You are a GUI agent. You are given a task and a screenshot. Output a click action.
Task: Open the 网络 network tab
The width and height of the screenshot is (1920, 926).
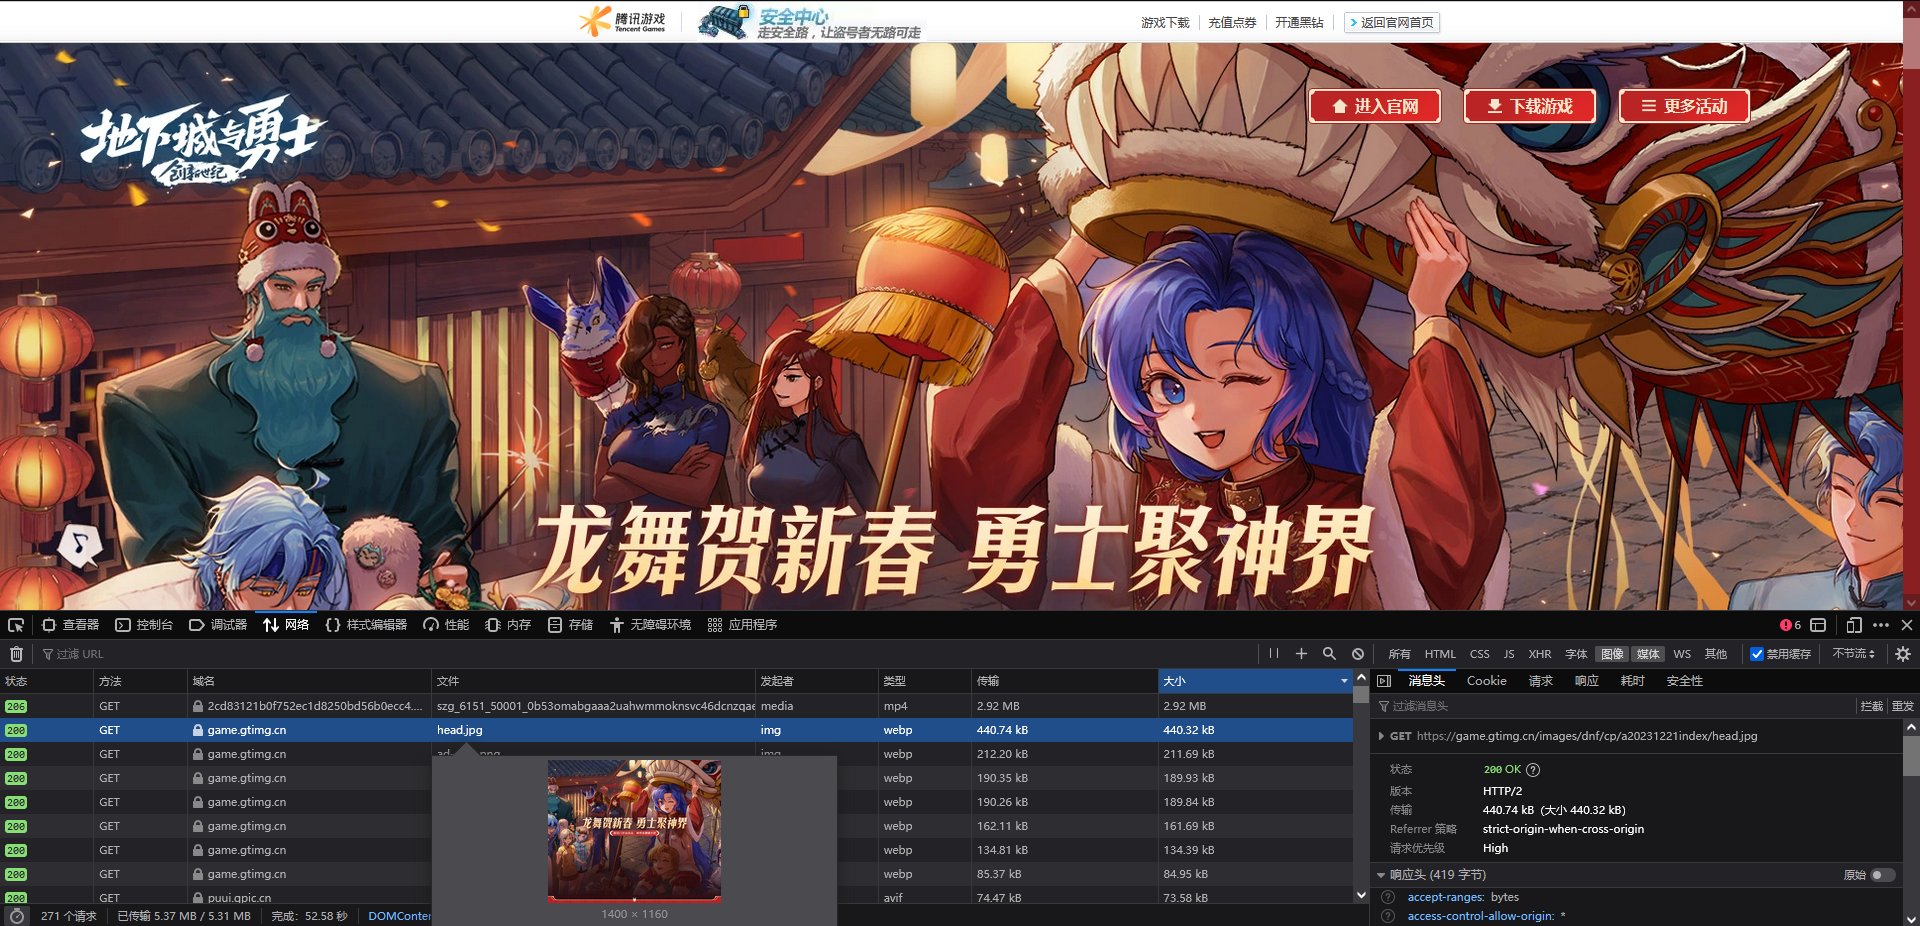(x=286, y=625)
